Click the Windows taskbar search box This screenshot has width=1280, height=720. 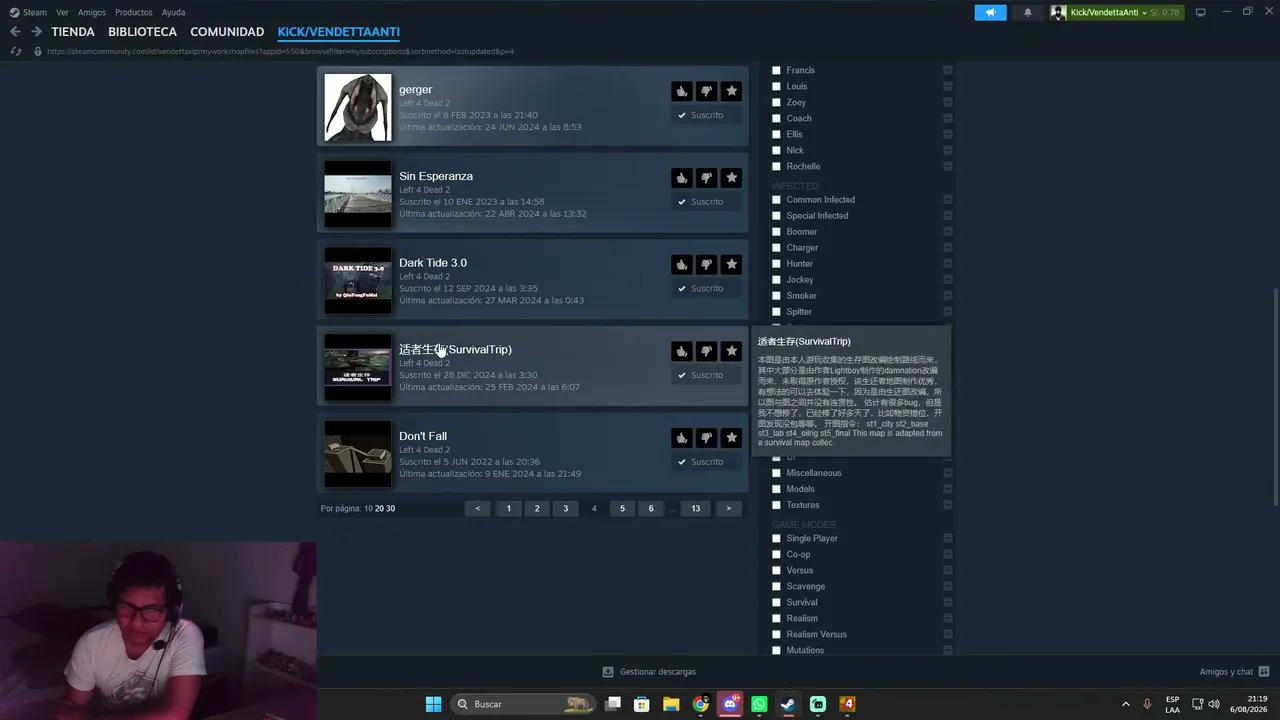point(523,704)
